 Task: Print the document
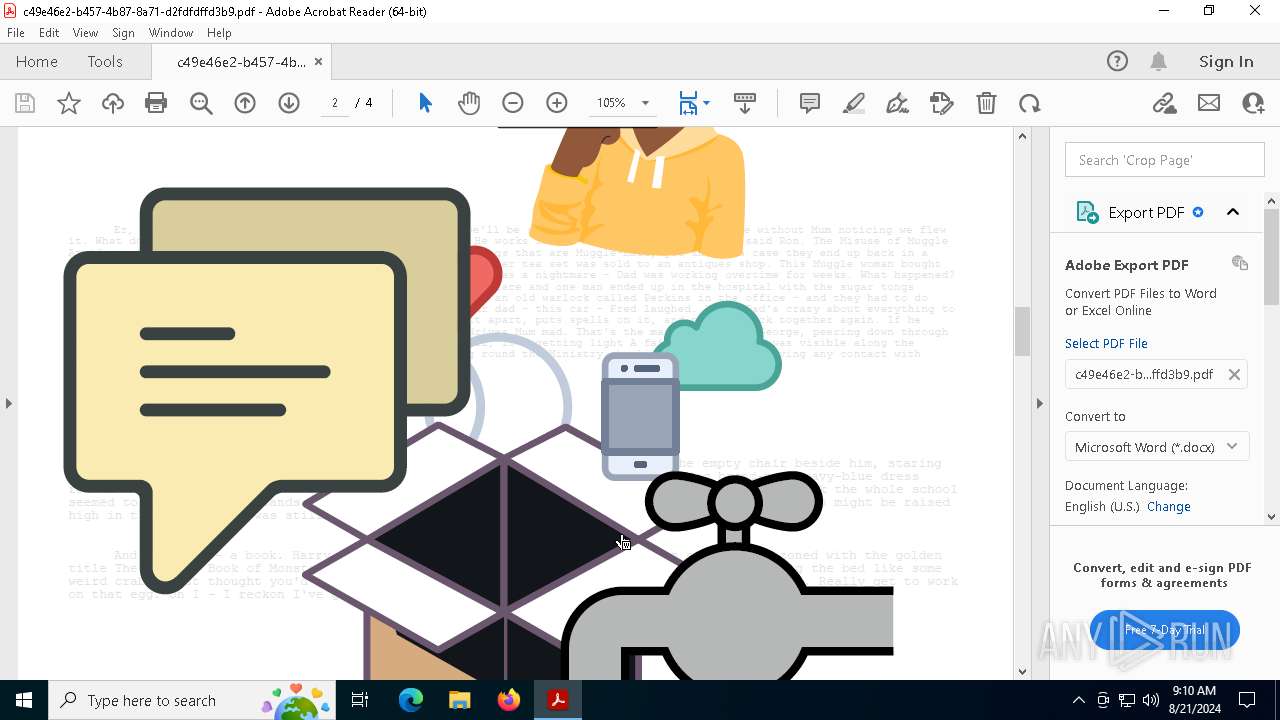[156, 103]
